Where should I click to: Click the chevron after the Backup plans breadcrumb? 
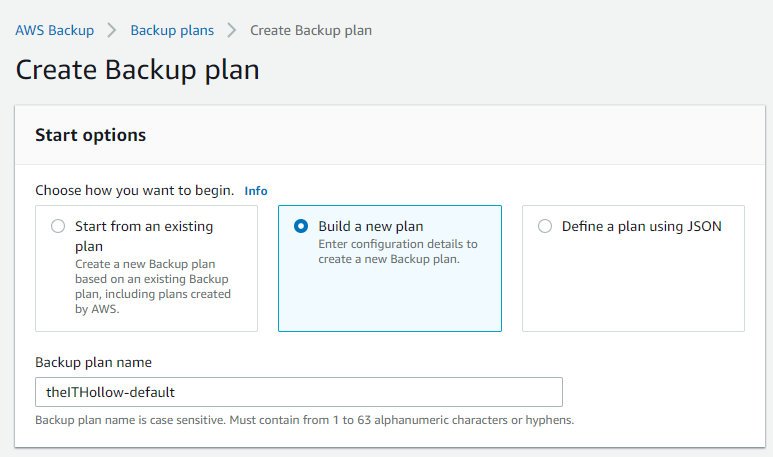tap(232, 30)
